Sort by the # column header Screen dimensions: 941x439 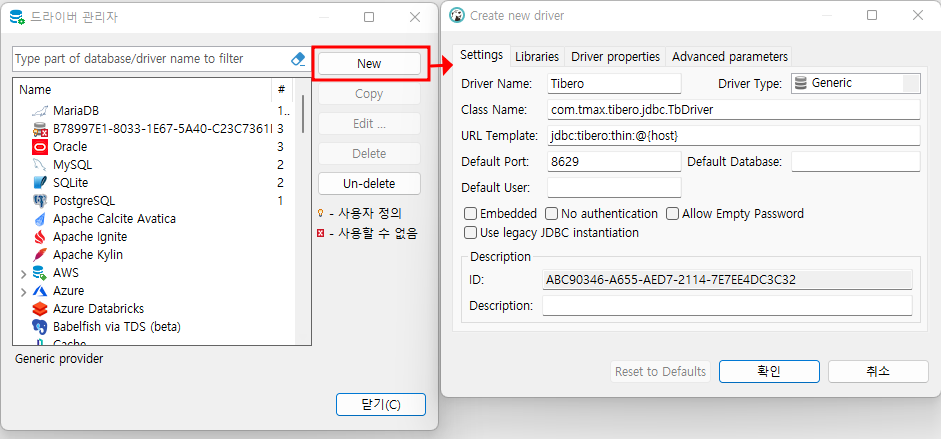coord(281,90)
